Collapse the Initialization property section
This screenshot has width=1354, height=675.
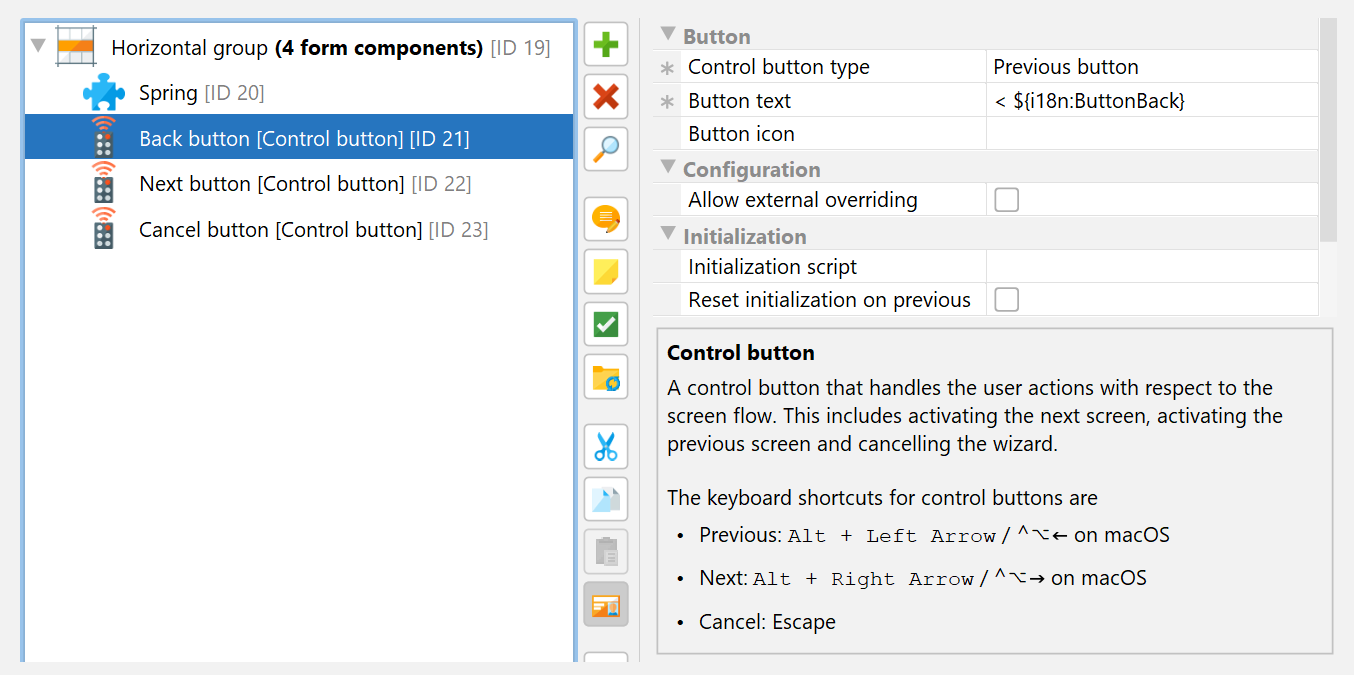pyautogui.click(x=668, y=236)
